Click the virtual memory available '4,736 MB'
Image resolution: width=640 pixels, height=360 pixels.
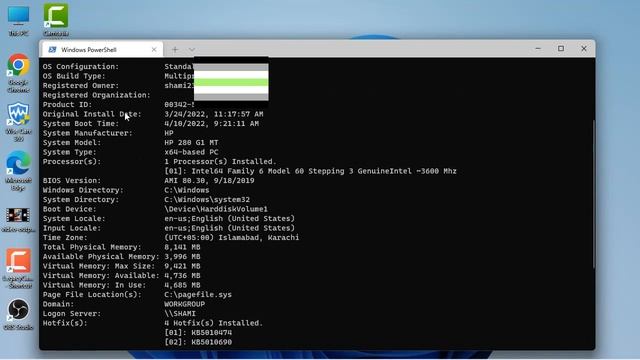click(x=182, y=276)
